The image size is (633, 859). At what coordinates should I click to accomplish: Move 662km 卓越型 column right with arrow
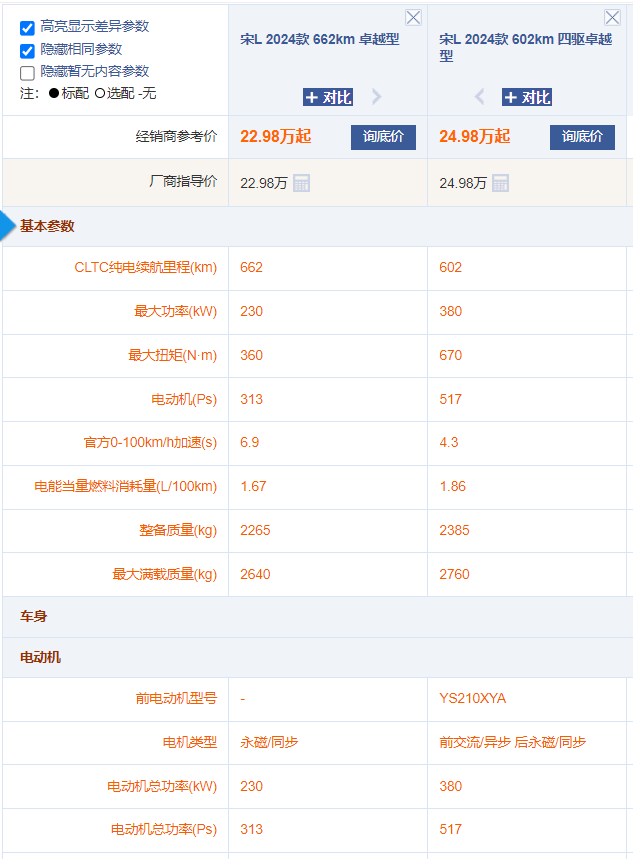[376, 97]
